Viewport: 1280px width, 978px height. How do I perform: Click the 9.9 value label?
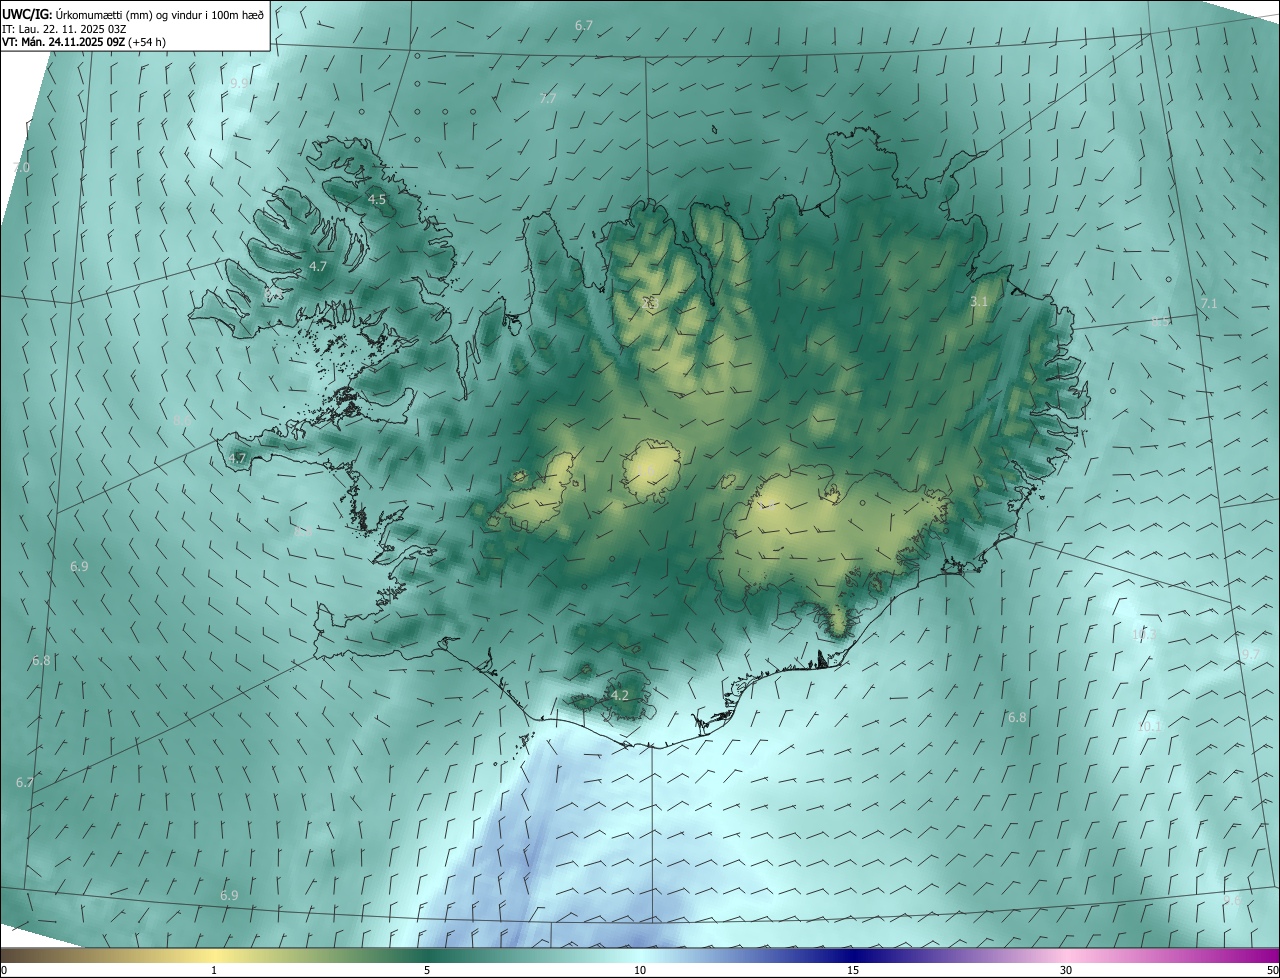point(238,84)
